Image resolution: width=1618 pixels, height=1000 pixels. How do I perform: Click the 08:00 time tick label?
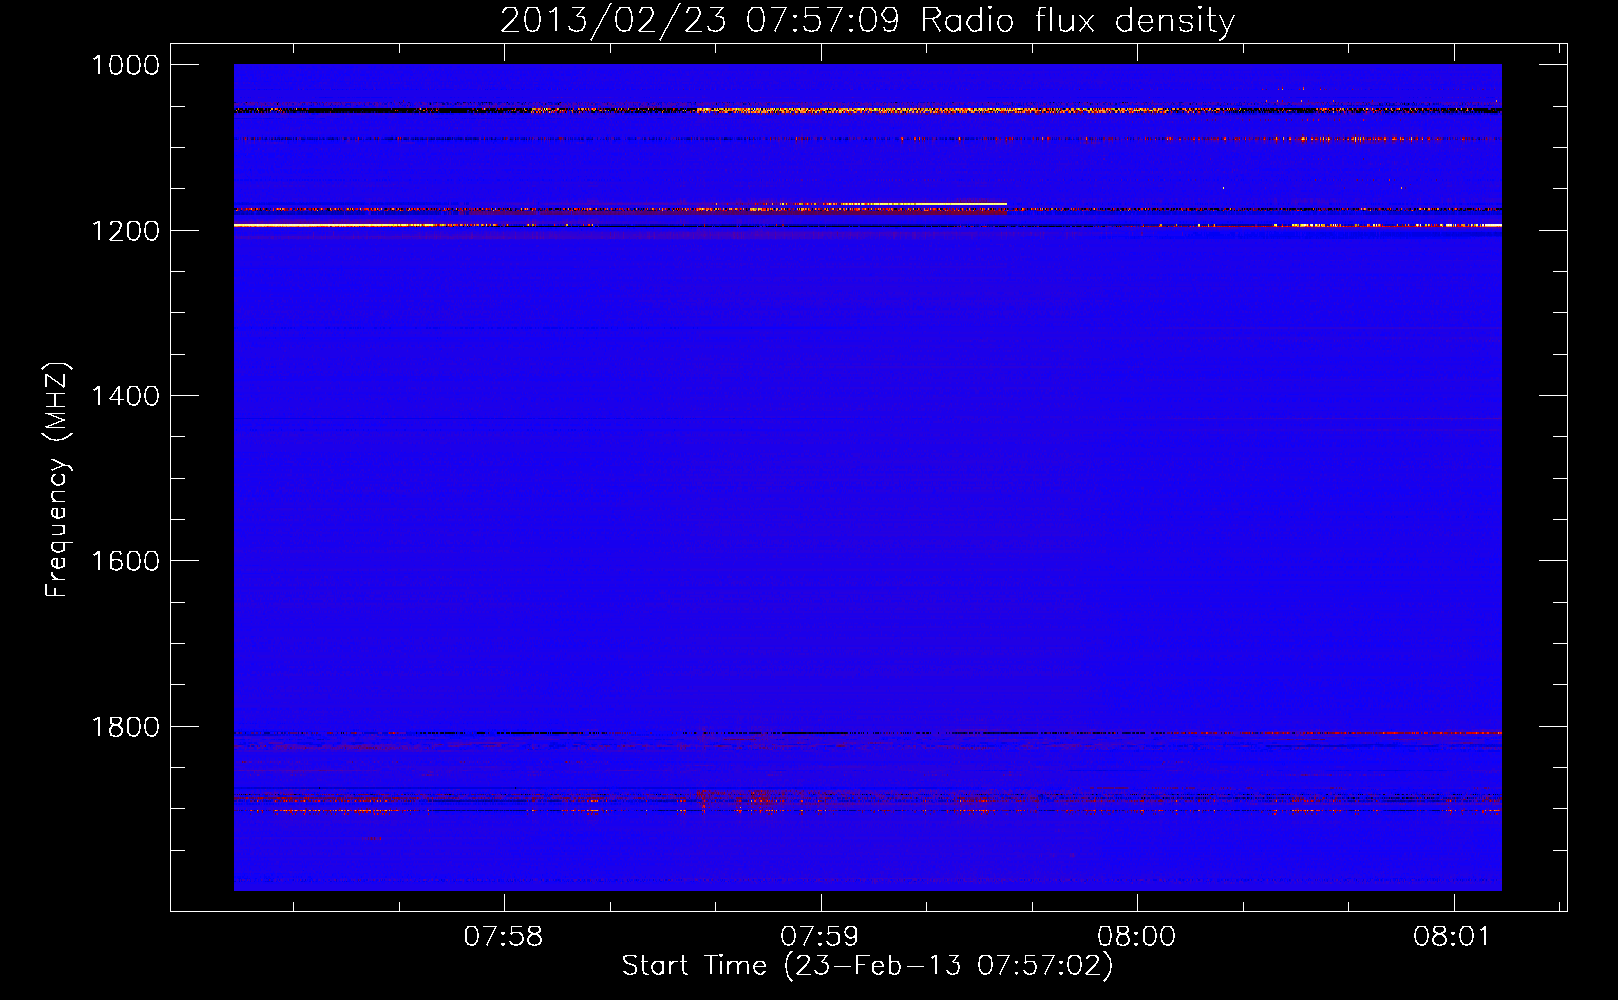point(1136,937)
